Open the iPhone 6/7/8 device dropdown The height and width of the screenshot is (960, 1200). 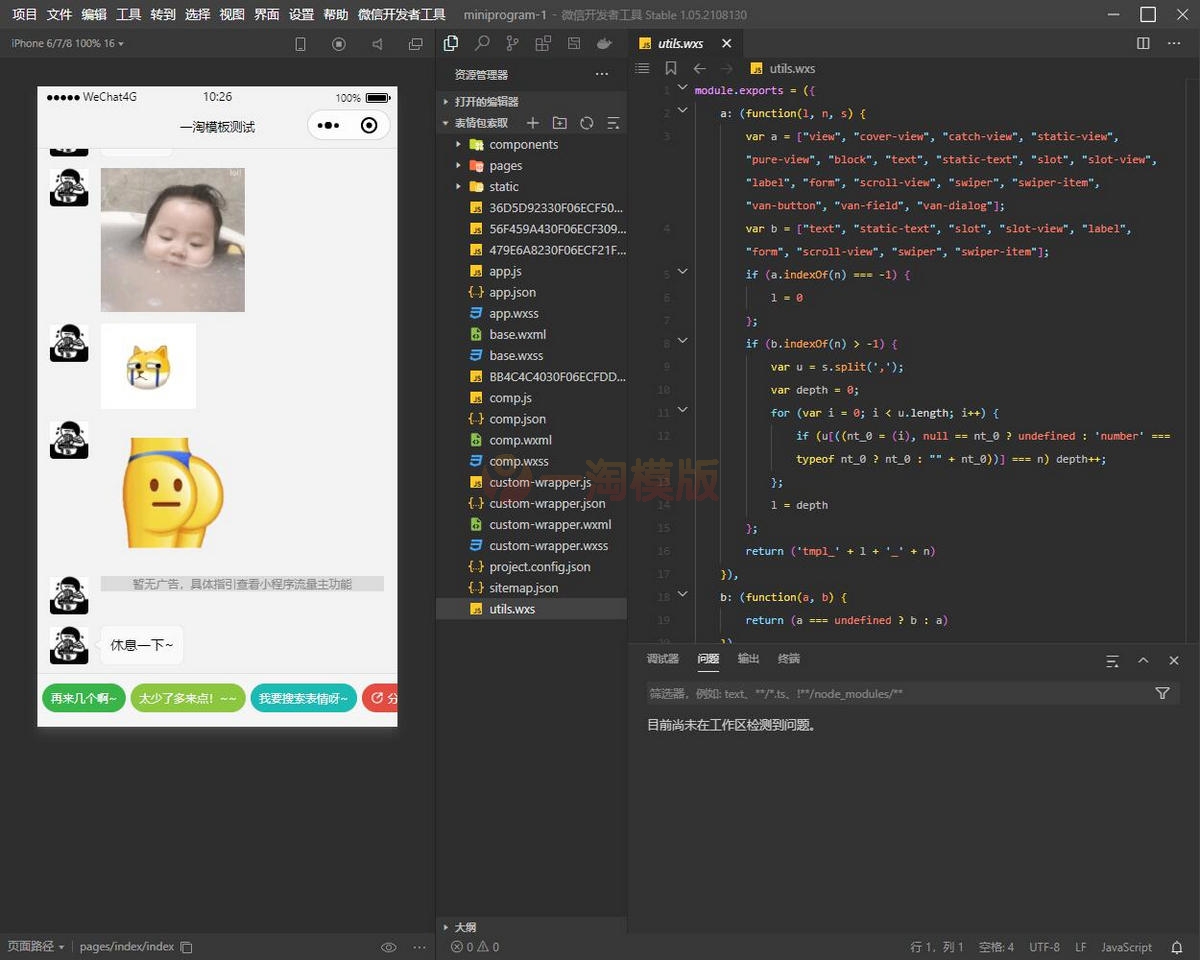pos(67,44)
